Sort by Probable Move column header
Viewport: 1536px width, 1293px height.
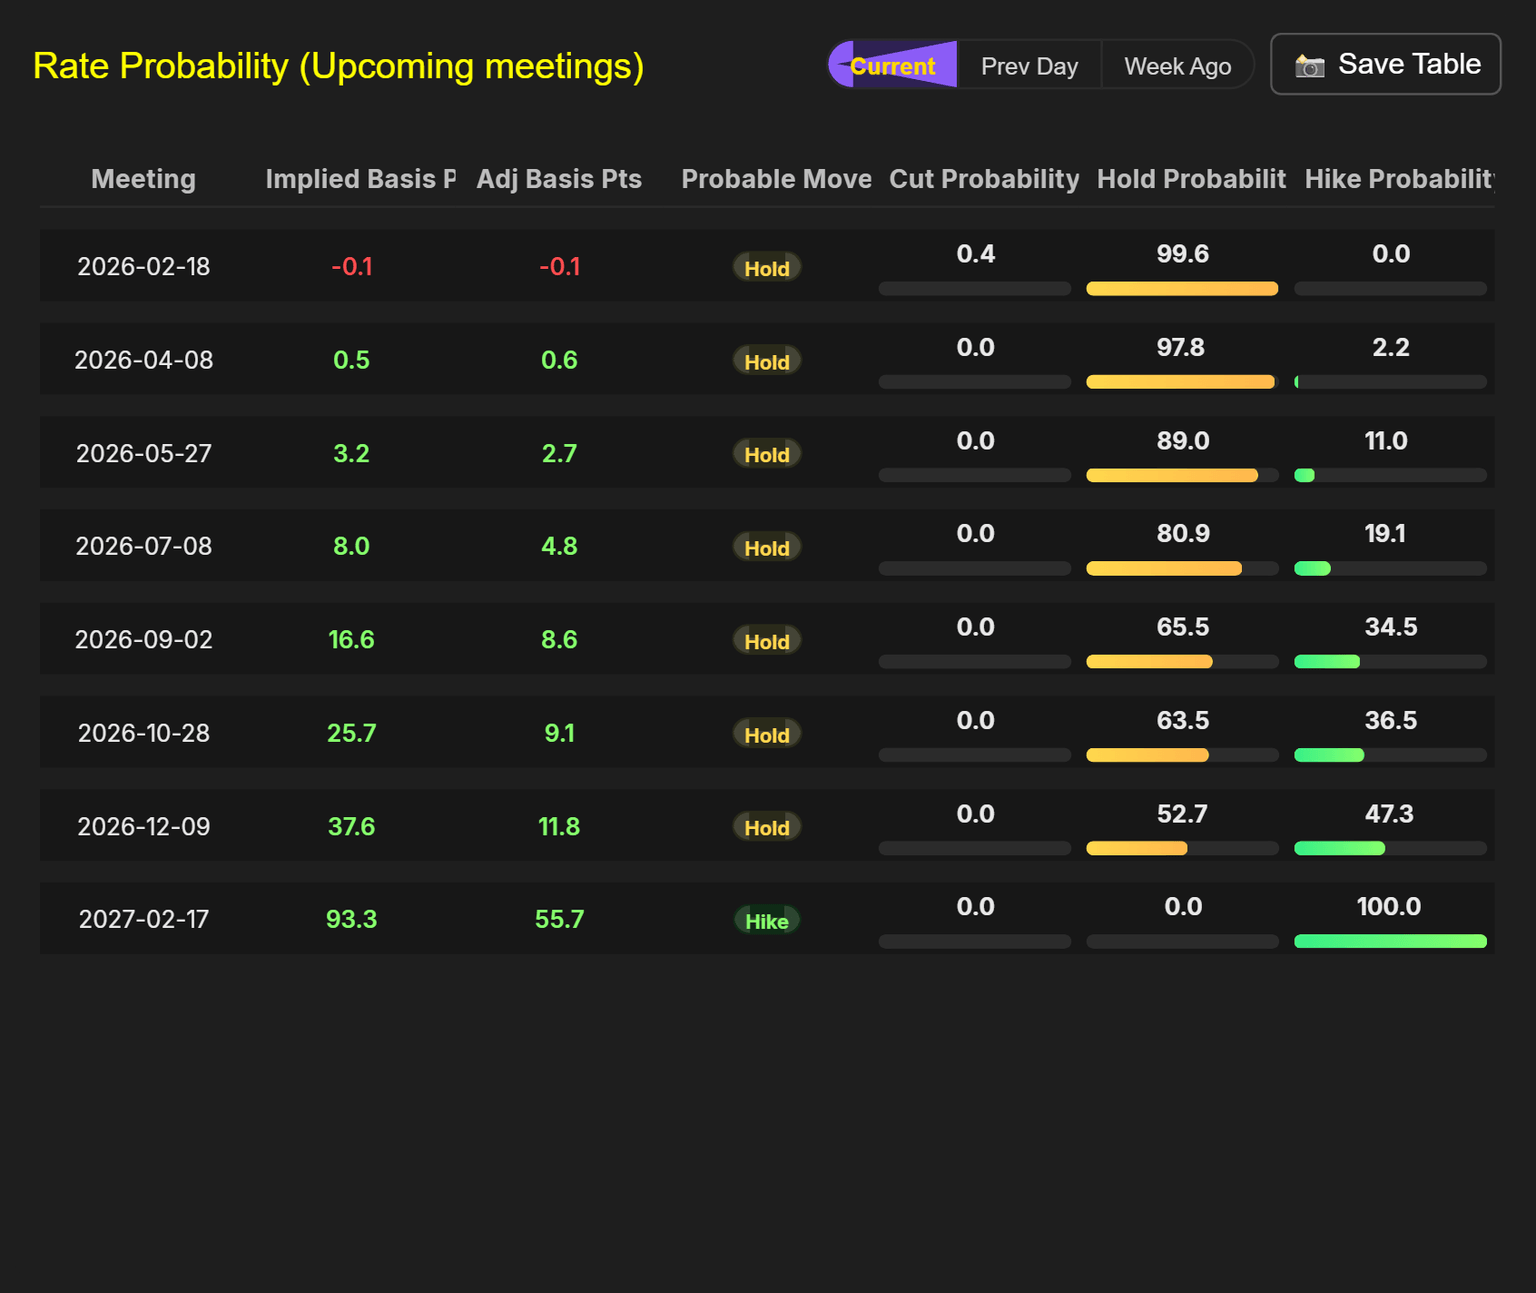coord(776,179)
